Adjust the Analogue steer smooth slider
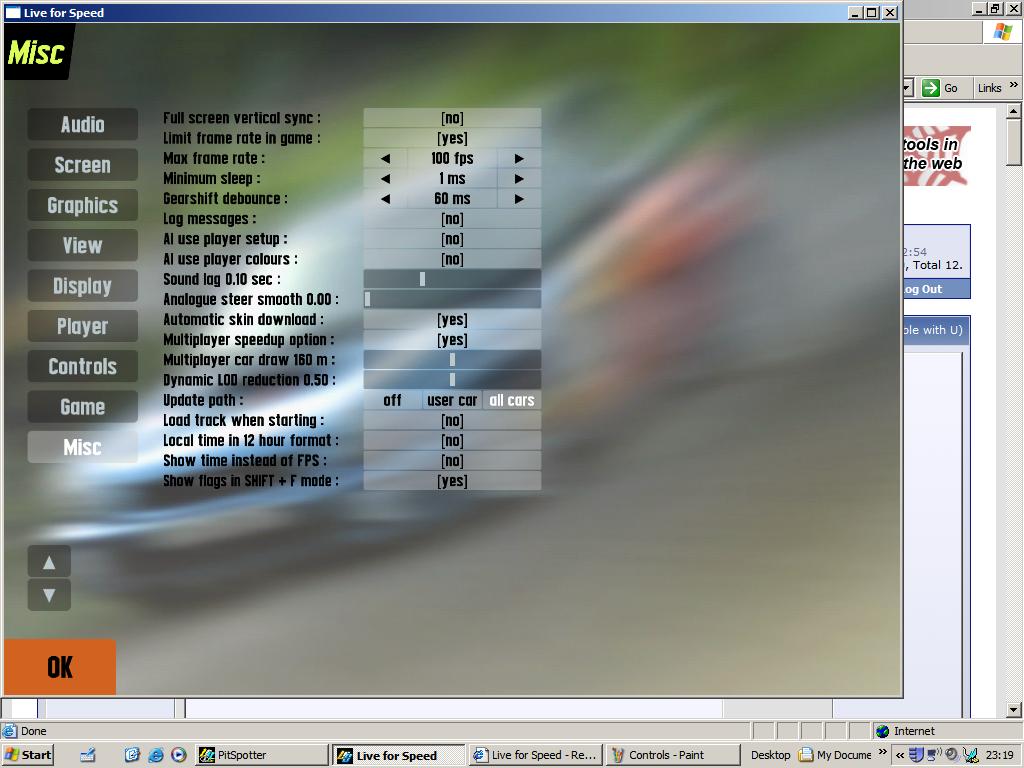1024x768 pixels. click(452, 300)
